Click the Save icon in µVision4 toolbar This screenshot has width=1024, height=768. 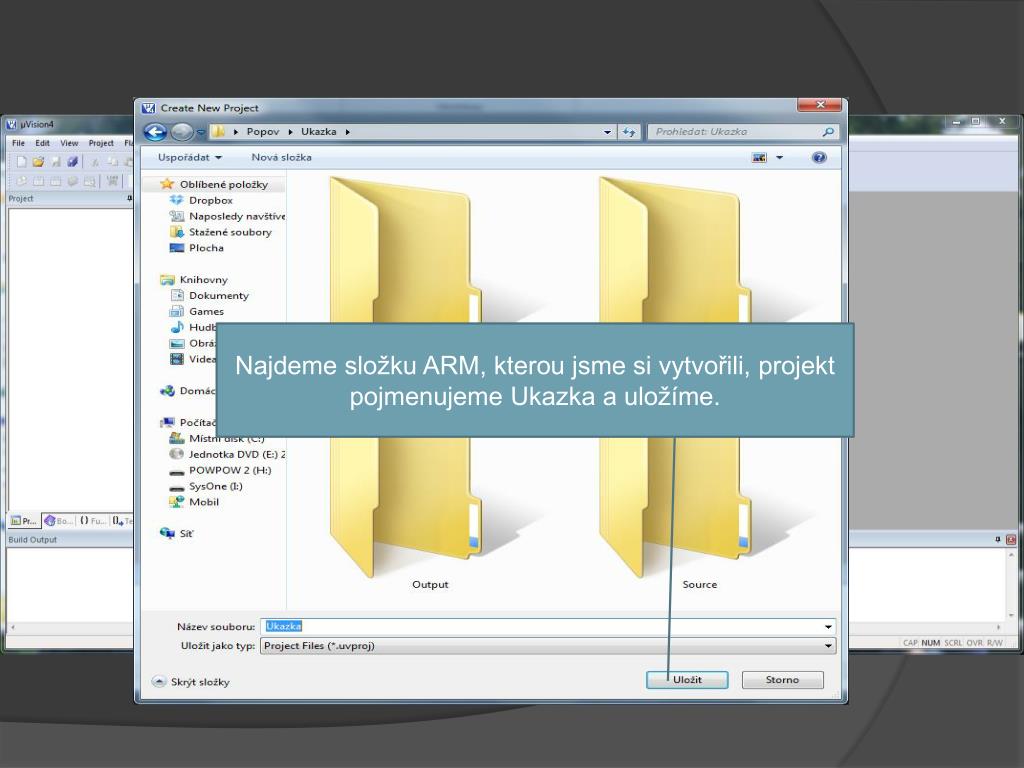(56, 161)
